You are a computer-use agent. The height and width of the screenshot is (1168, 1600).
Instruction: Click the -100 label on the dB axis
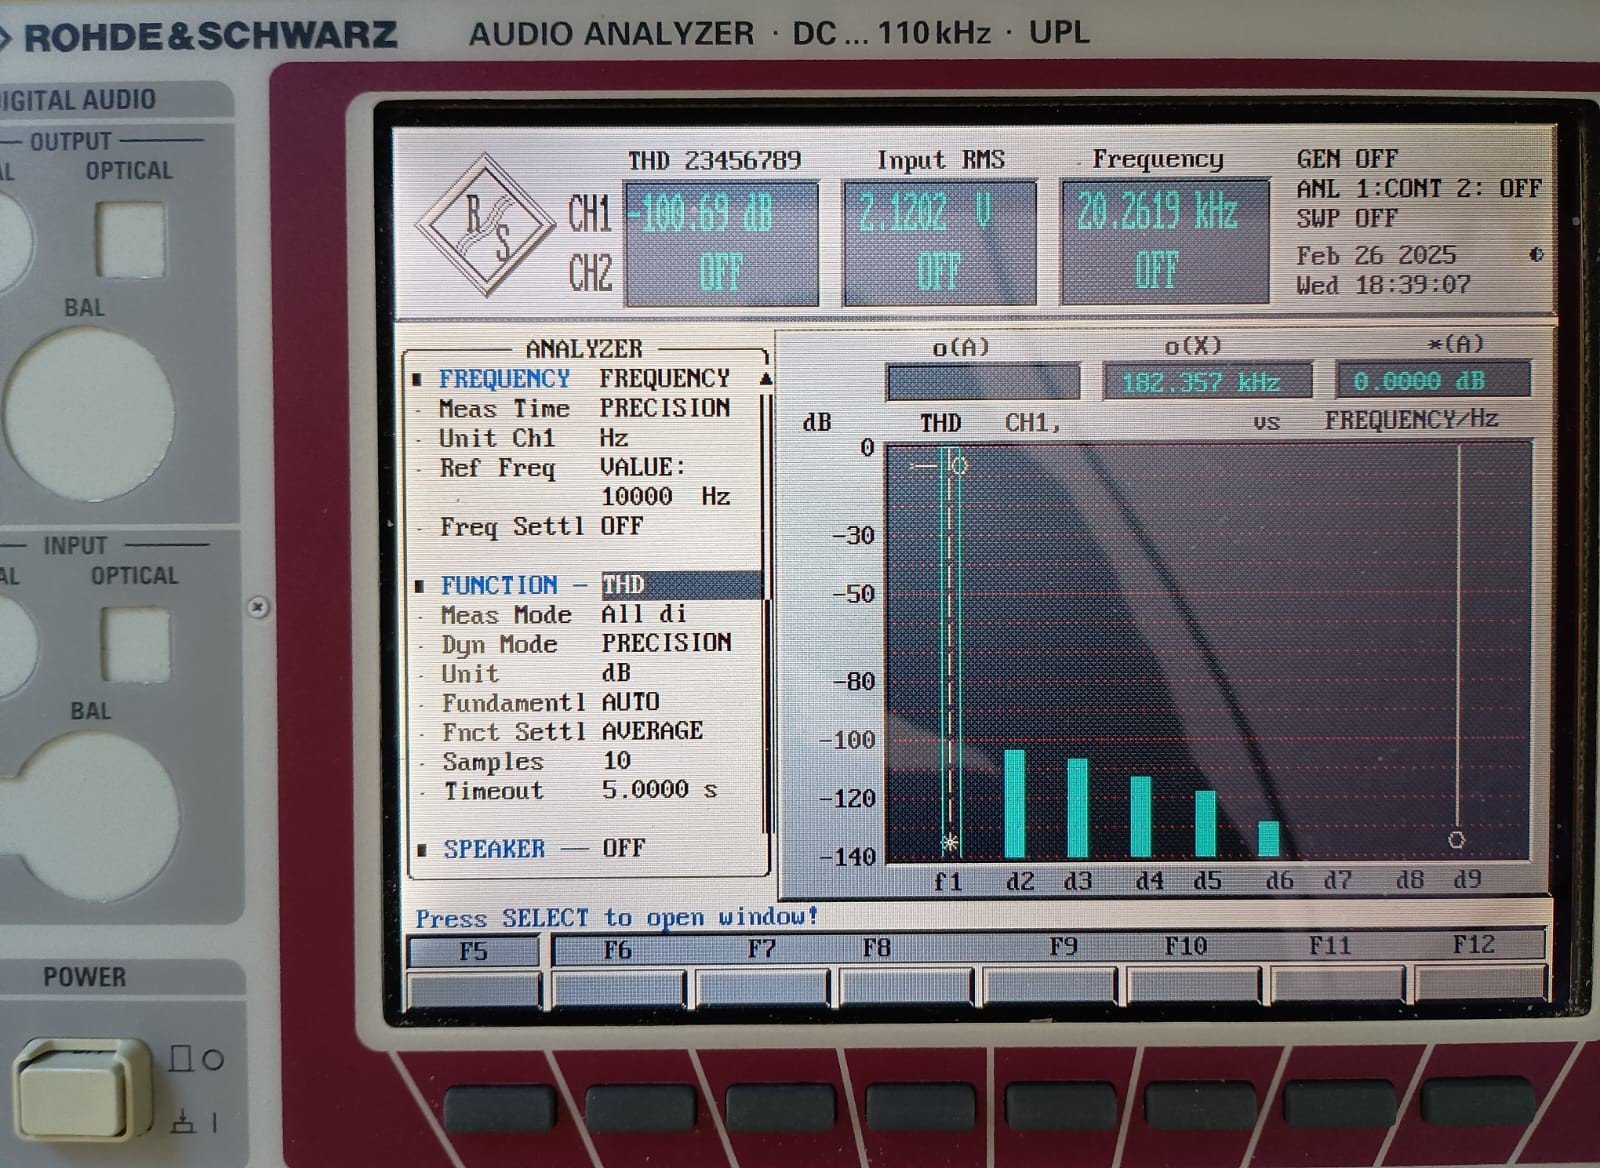pos(848,741)
